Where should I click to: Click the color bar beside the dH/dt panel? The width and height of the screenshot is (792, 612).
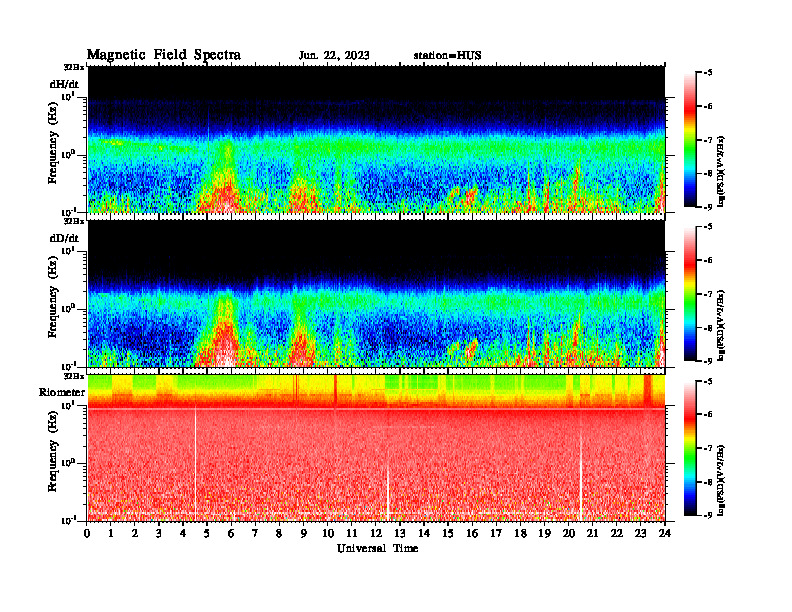pyautogui.click(x=690, y=139)
